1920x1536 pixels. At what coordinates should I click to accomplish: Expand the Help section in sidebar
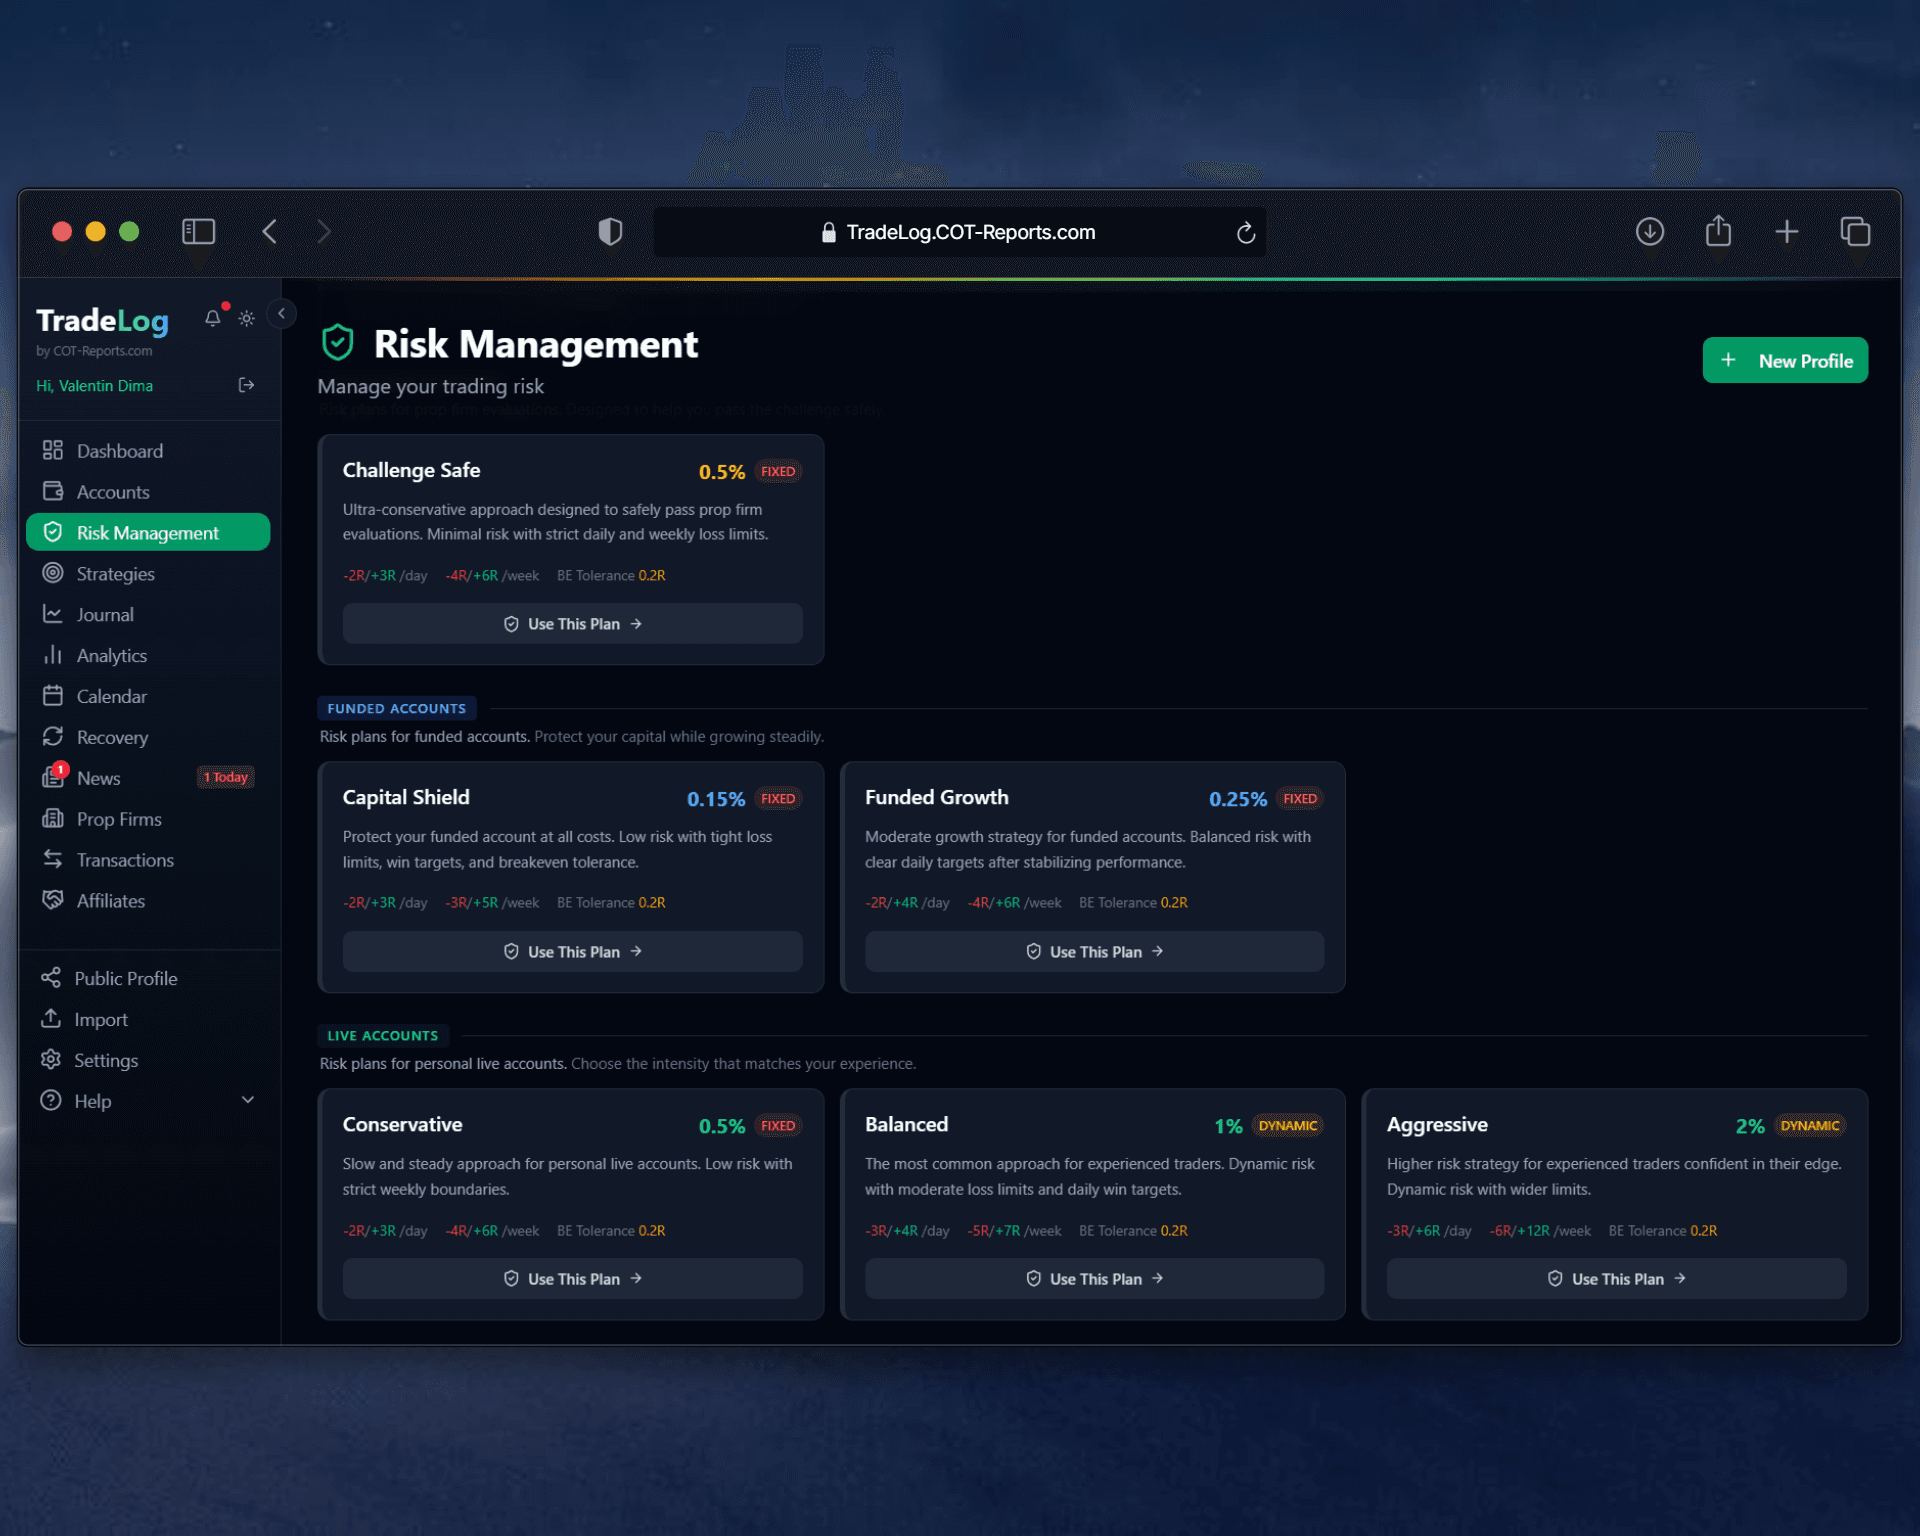(247, 1100)
